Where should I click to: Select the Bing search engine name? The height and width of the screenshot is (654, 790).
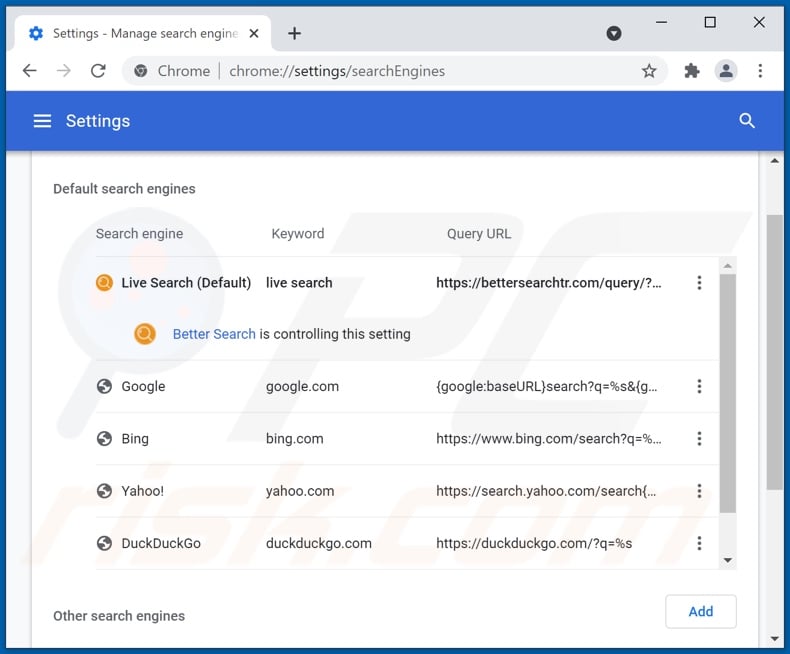(135, 439)
